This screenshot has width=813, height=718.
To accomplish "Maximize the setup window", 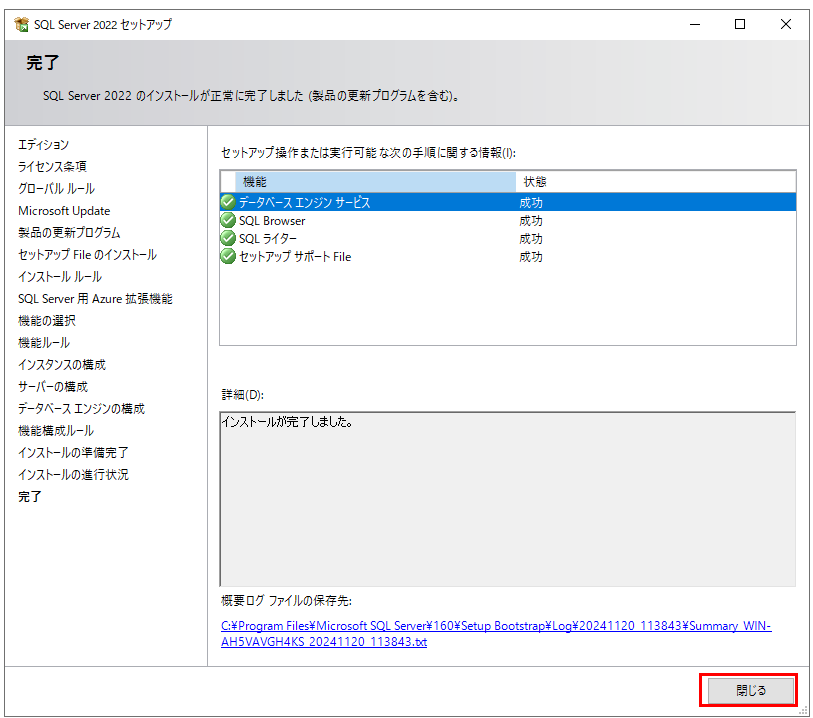I will [x=740, y=24].
